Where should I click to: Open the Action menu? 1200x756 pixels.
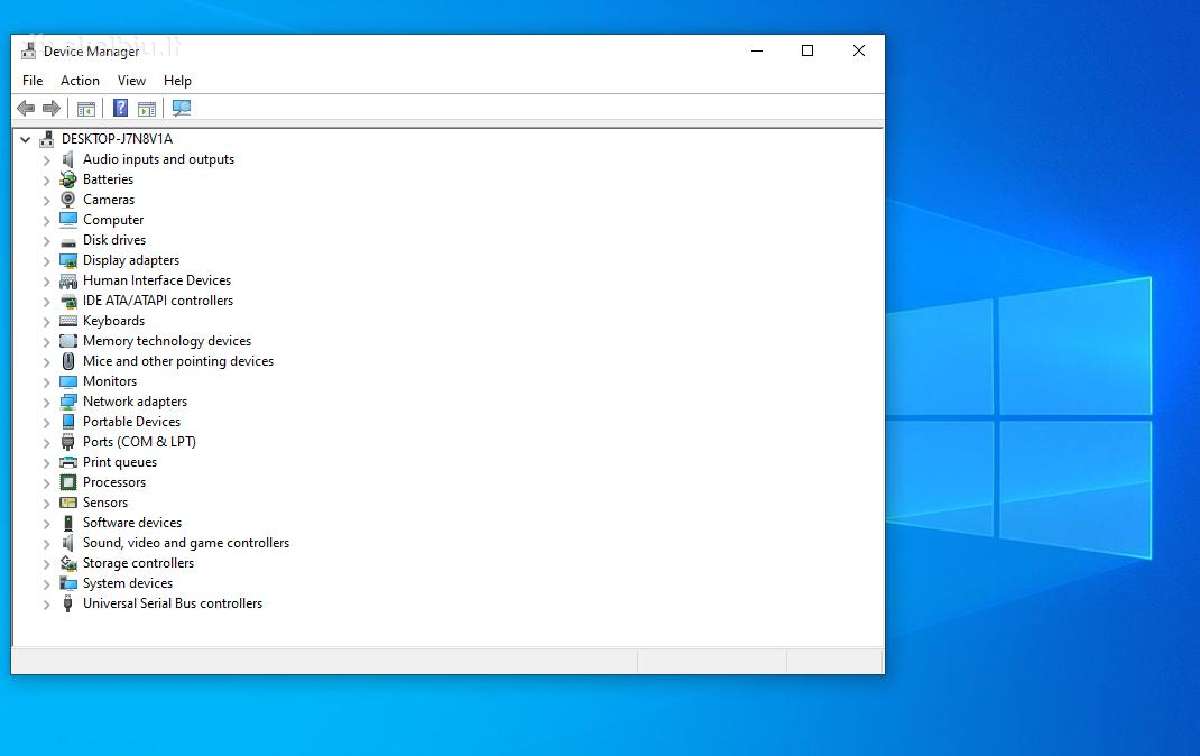click(x=80, y=80)
